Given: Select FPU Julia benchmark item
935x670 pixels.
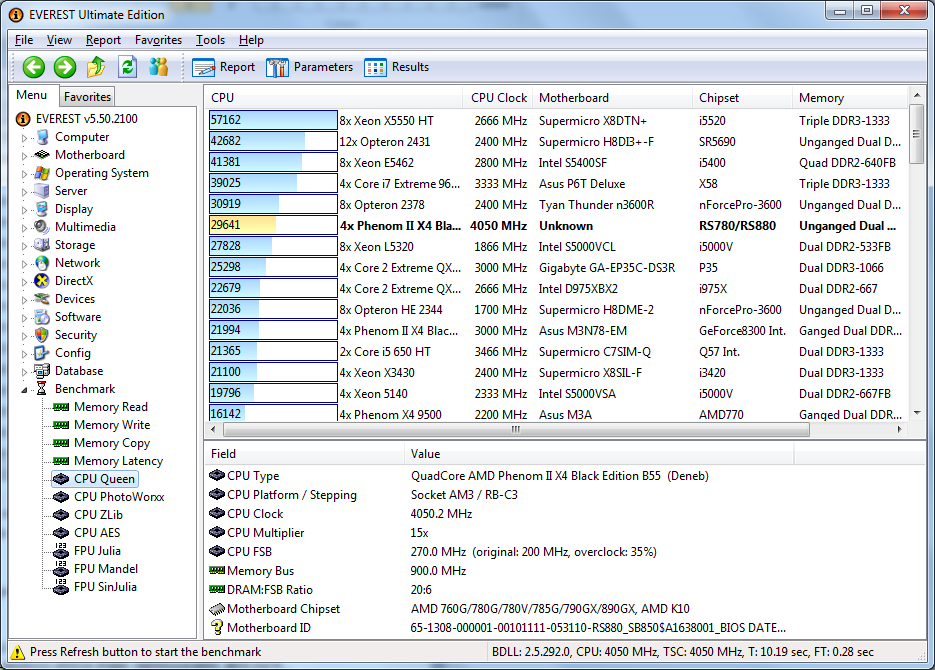Looking at the screenshot, I should click(96, 551).
